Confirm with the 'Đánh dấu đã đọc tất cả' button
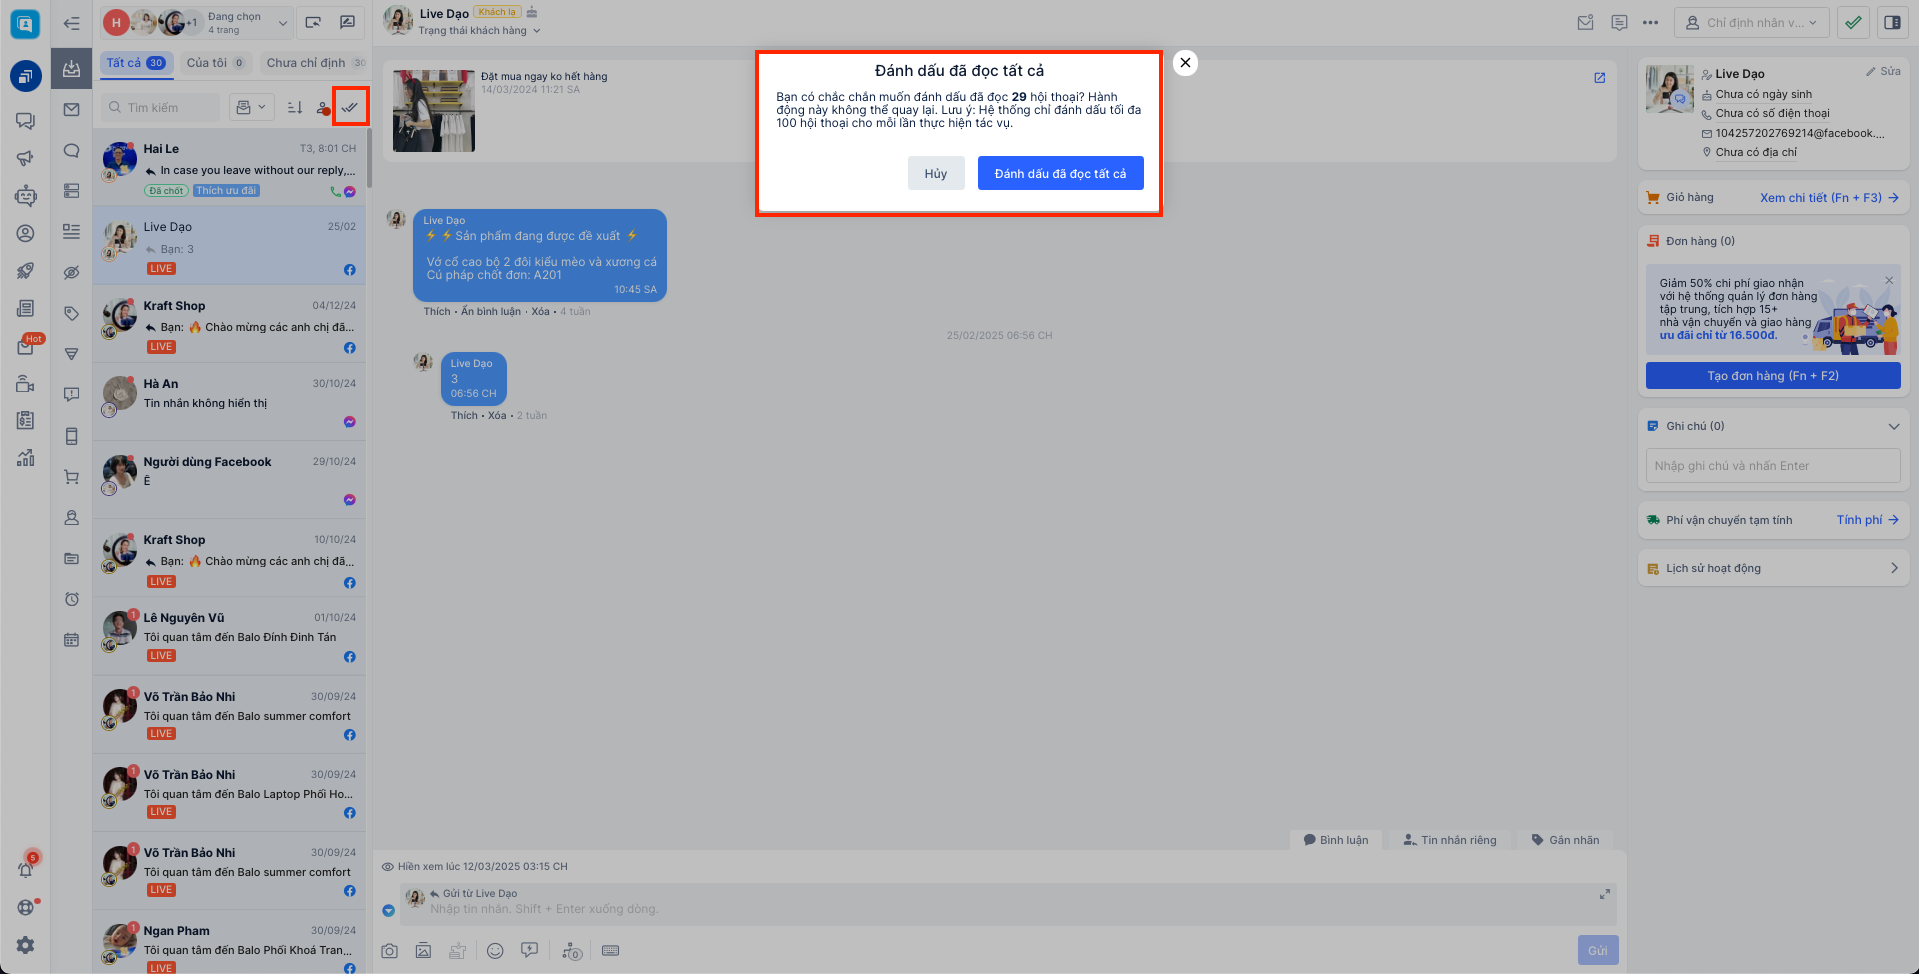1919x974 pixels. click(x=1060, y=173)
